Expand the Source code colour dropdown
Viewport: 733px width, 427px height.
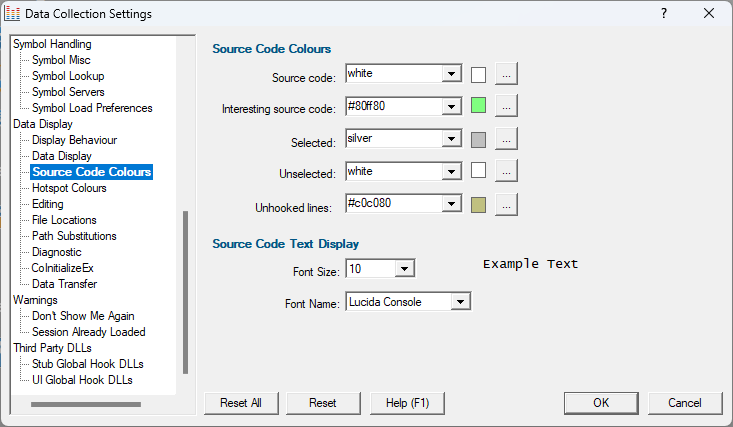pyautogui.click(x=451, y=74)
